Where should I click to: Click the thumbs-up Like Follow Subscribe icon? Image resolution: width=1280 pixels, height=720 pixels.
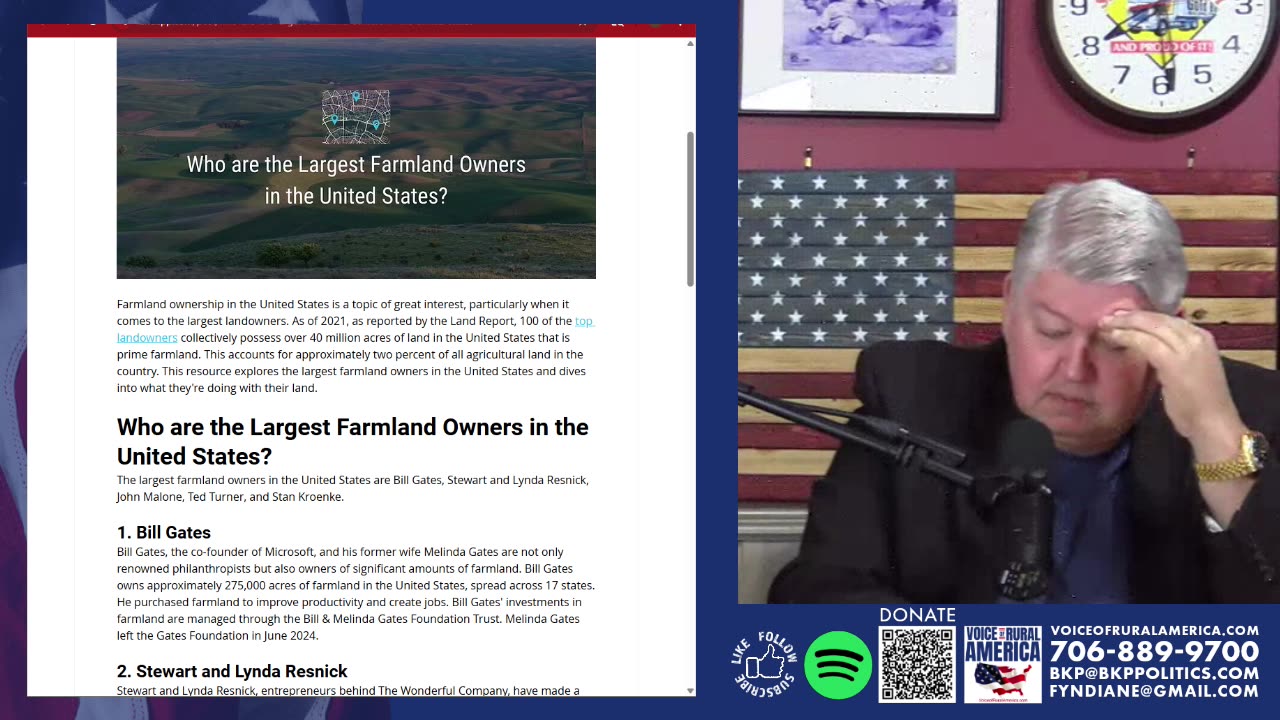coord(765,663)
